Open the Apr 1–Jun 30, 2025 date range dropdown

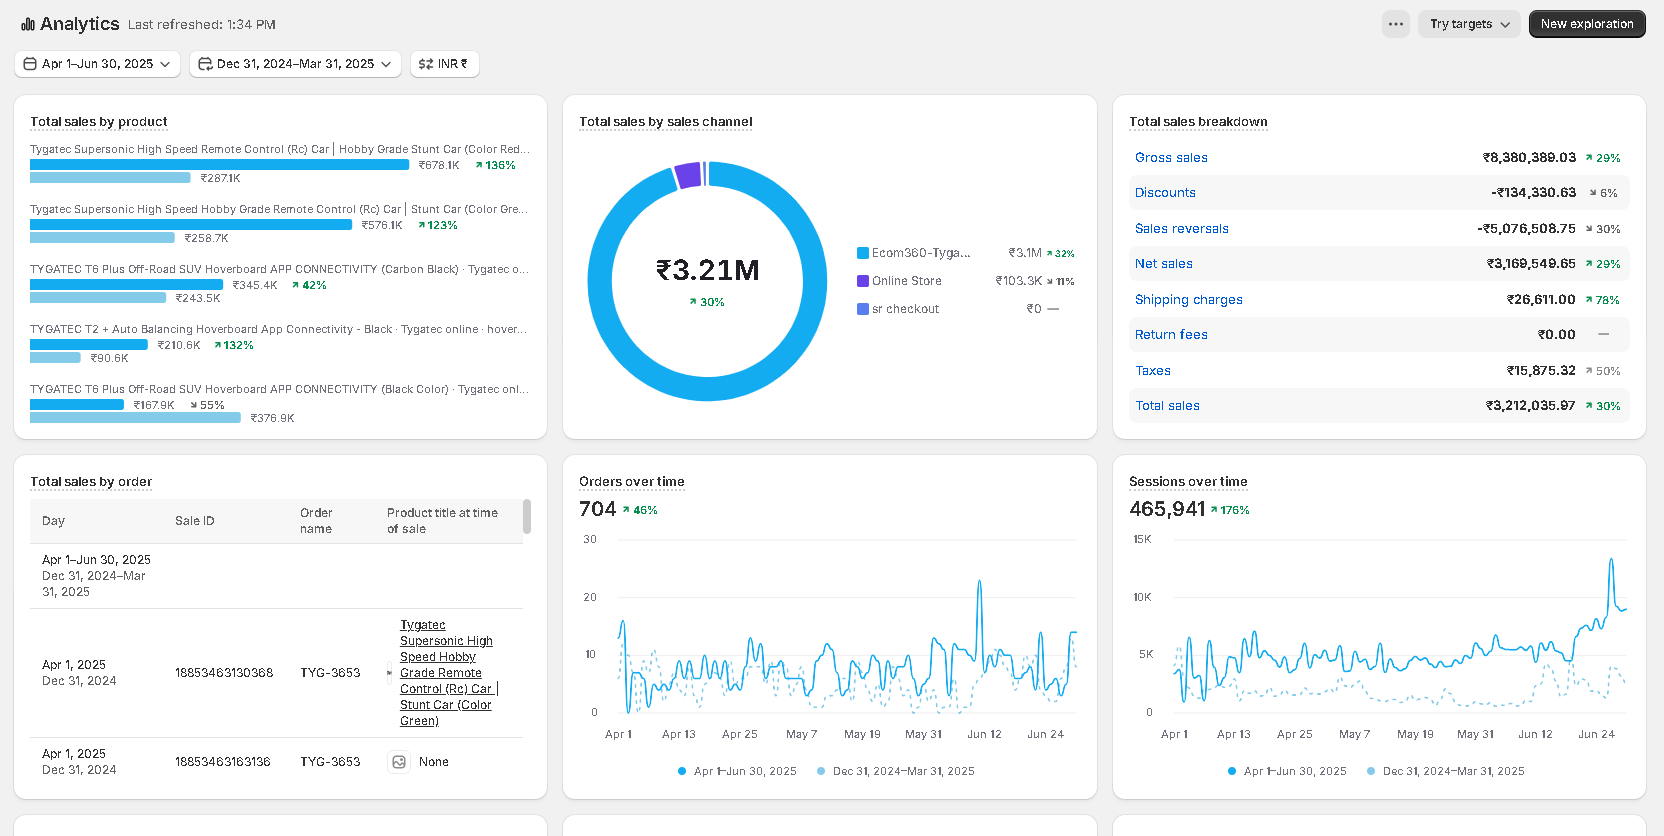[x=97, y=64]
